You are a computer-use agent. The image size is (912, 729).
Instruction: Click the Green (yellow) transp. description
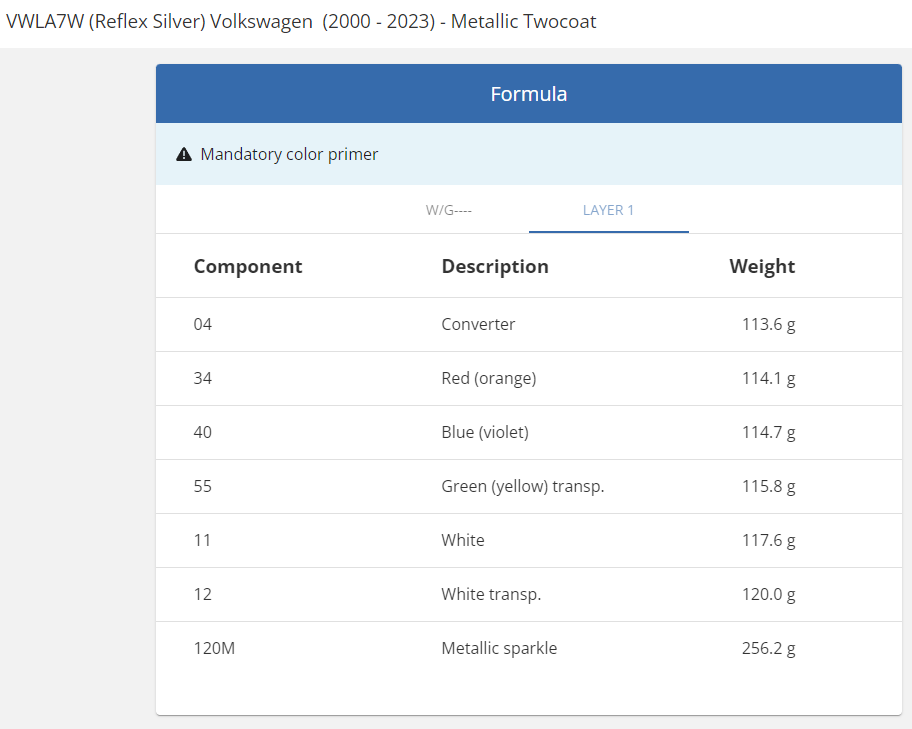pos(523,486)
